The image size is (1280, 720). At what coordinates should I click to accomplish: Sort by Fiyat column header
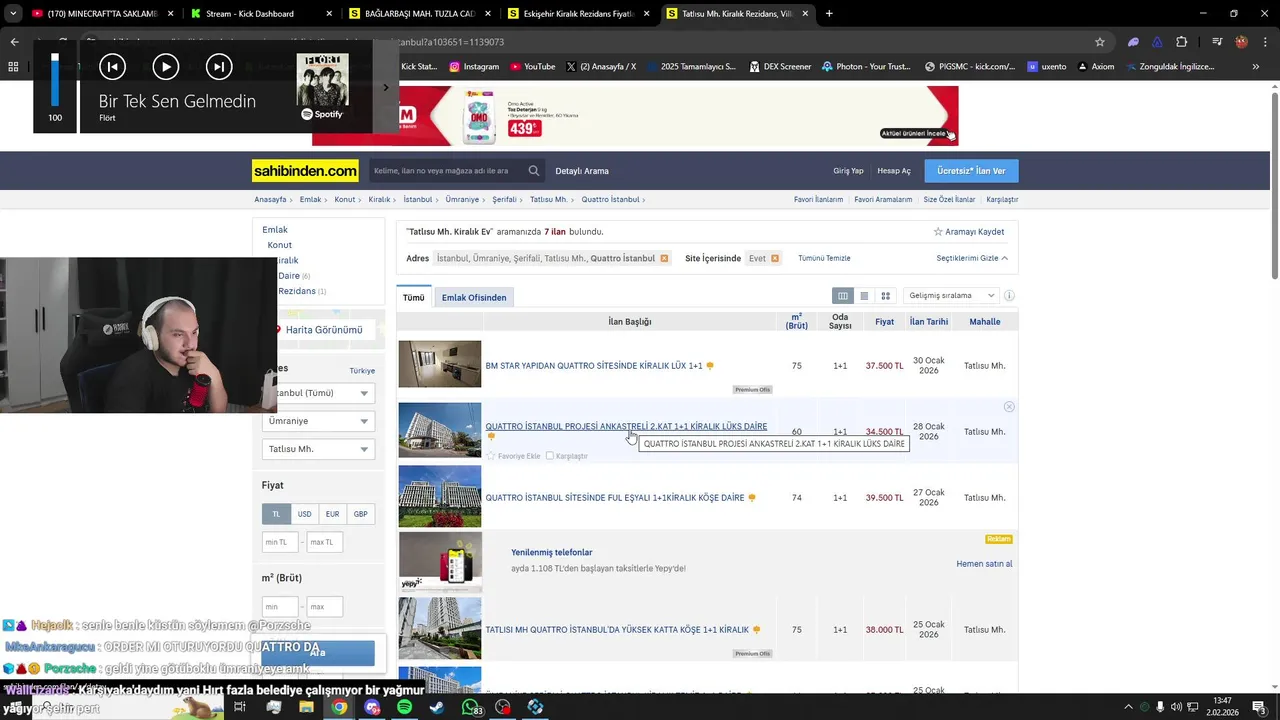tap(884, 322)
